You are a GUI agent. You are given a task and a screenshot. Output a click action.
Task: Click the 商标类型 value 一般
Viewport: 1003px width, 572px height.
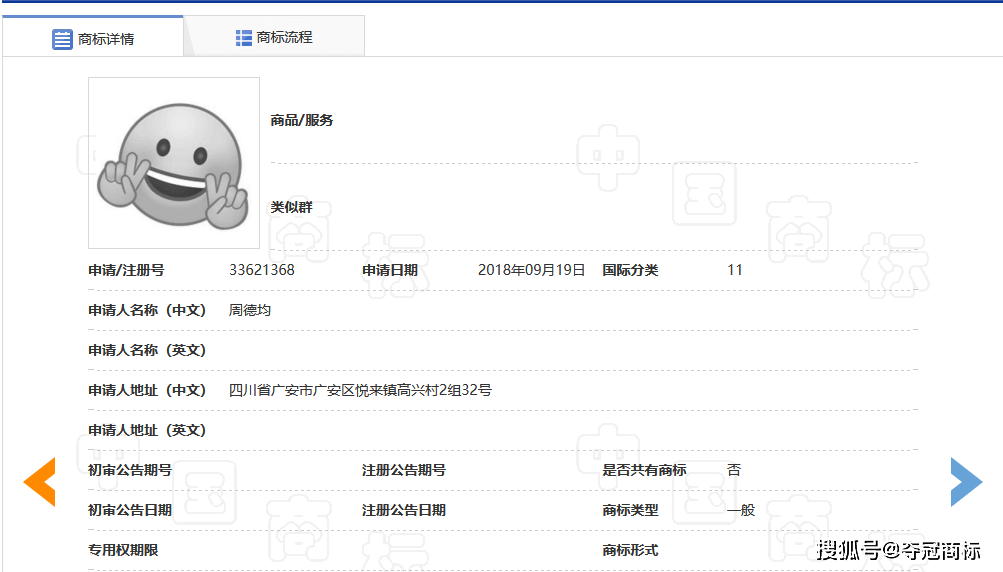click(741, 510)
